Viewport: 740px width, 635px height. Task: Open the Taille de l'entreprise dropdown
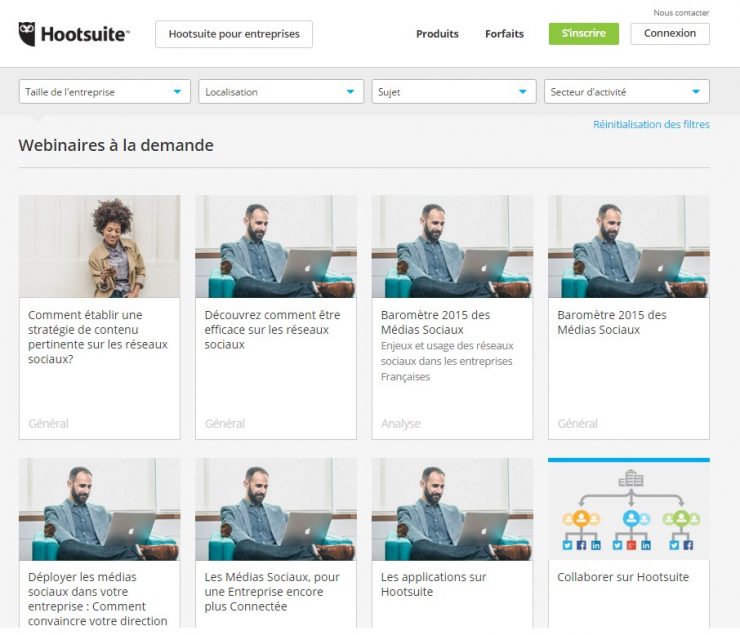(104, 92)
